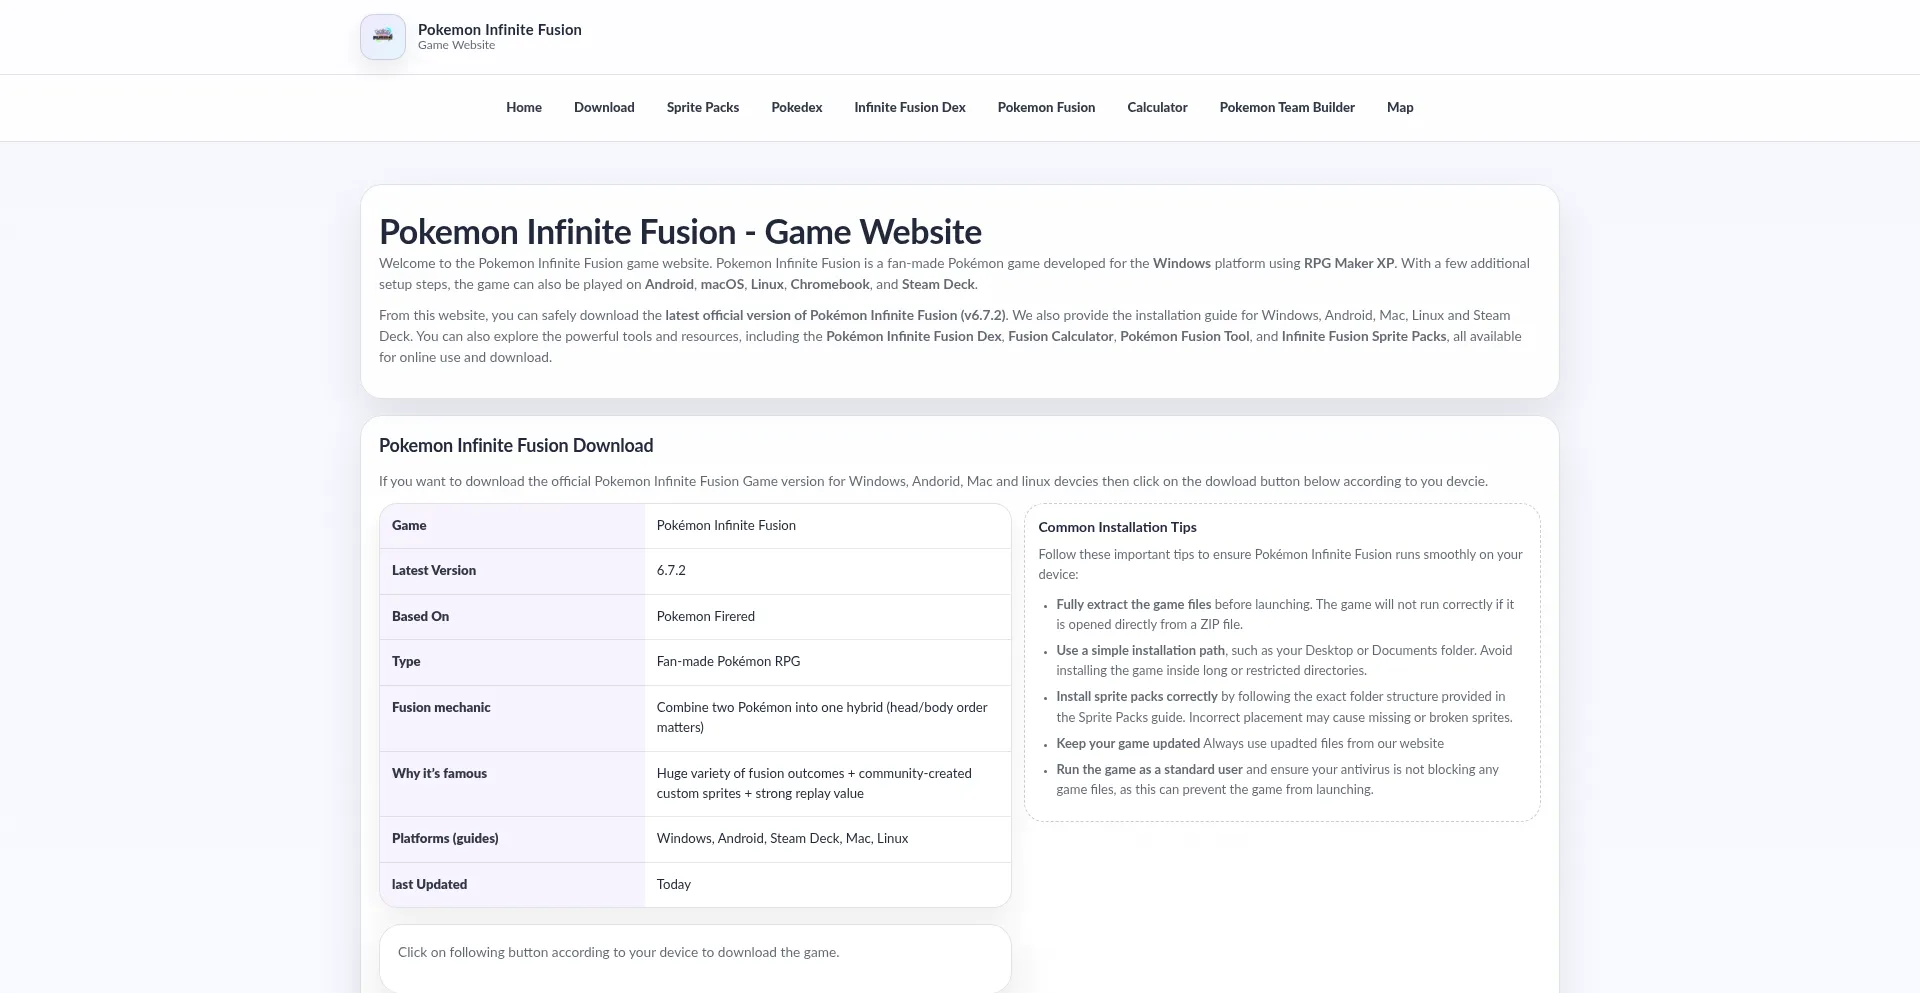Open the Map page
Image resolution: width=1920 pixels, height=993 pixels.
[x=1400, y=108]
